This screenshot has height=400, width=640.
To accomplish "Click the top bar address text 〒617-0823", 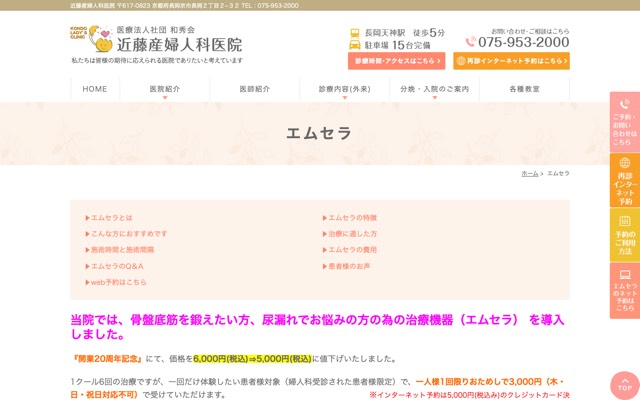I will point(133,5).
